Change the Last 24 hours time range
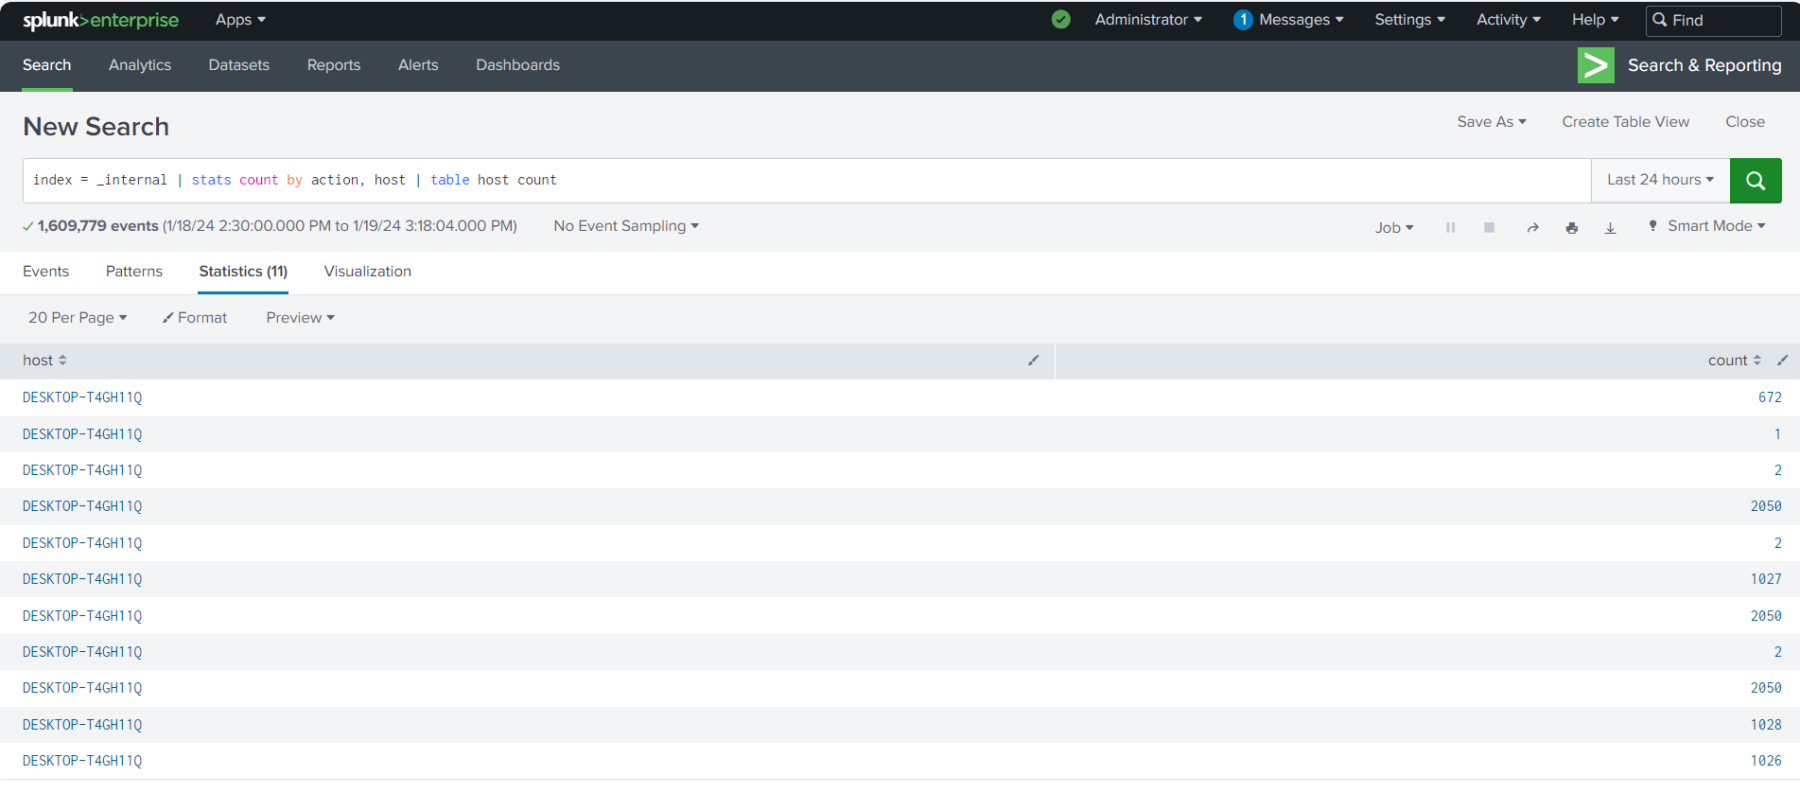Viewport: 1800px width, 793px height. [1660, 180]
